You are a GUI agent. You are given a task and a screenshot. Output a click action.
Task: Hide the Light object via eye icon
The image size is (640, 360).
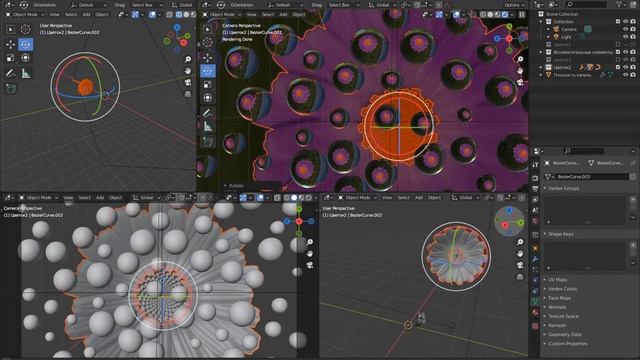coord(625,37)
